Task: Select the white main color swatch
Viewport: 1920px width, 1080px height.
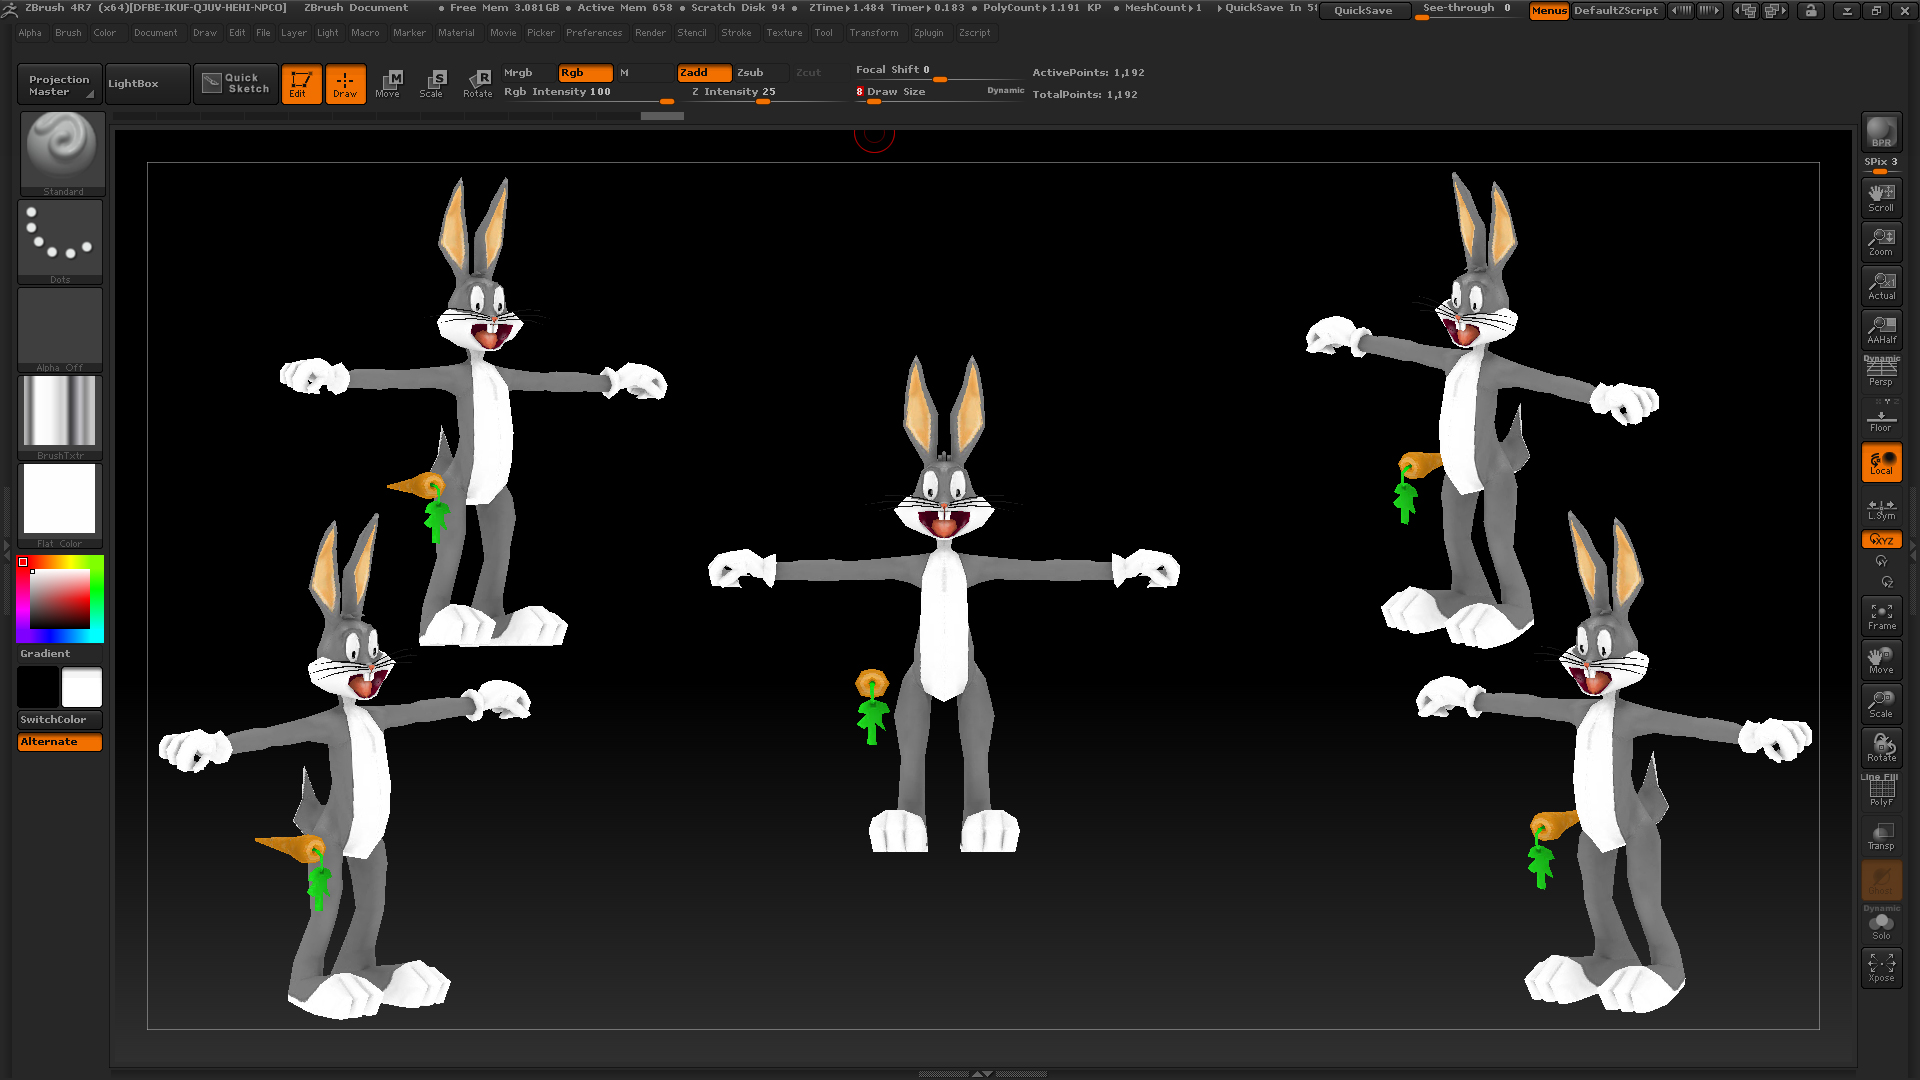Action: [x=82, y=688]
